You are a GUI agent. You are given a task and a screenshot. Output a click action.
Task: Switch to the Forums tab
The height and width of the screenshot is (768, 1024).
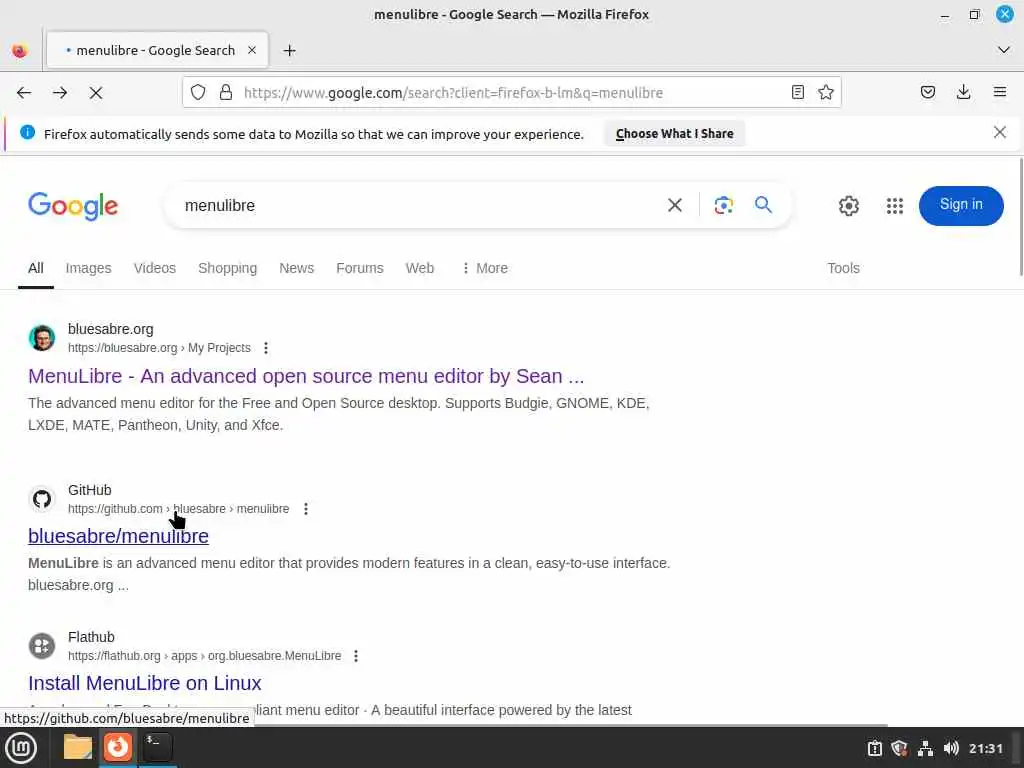click(x=360, y=268)
